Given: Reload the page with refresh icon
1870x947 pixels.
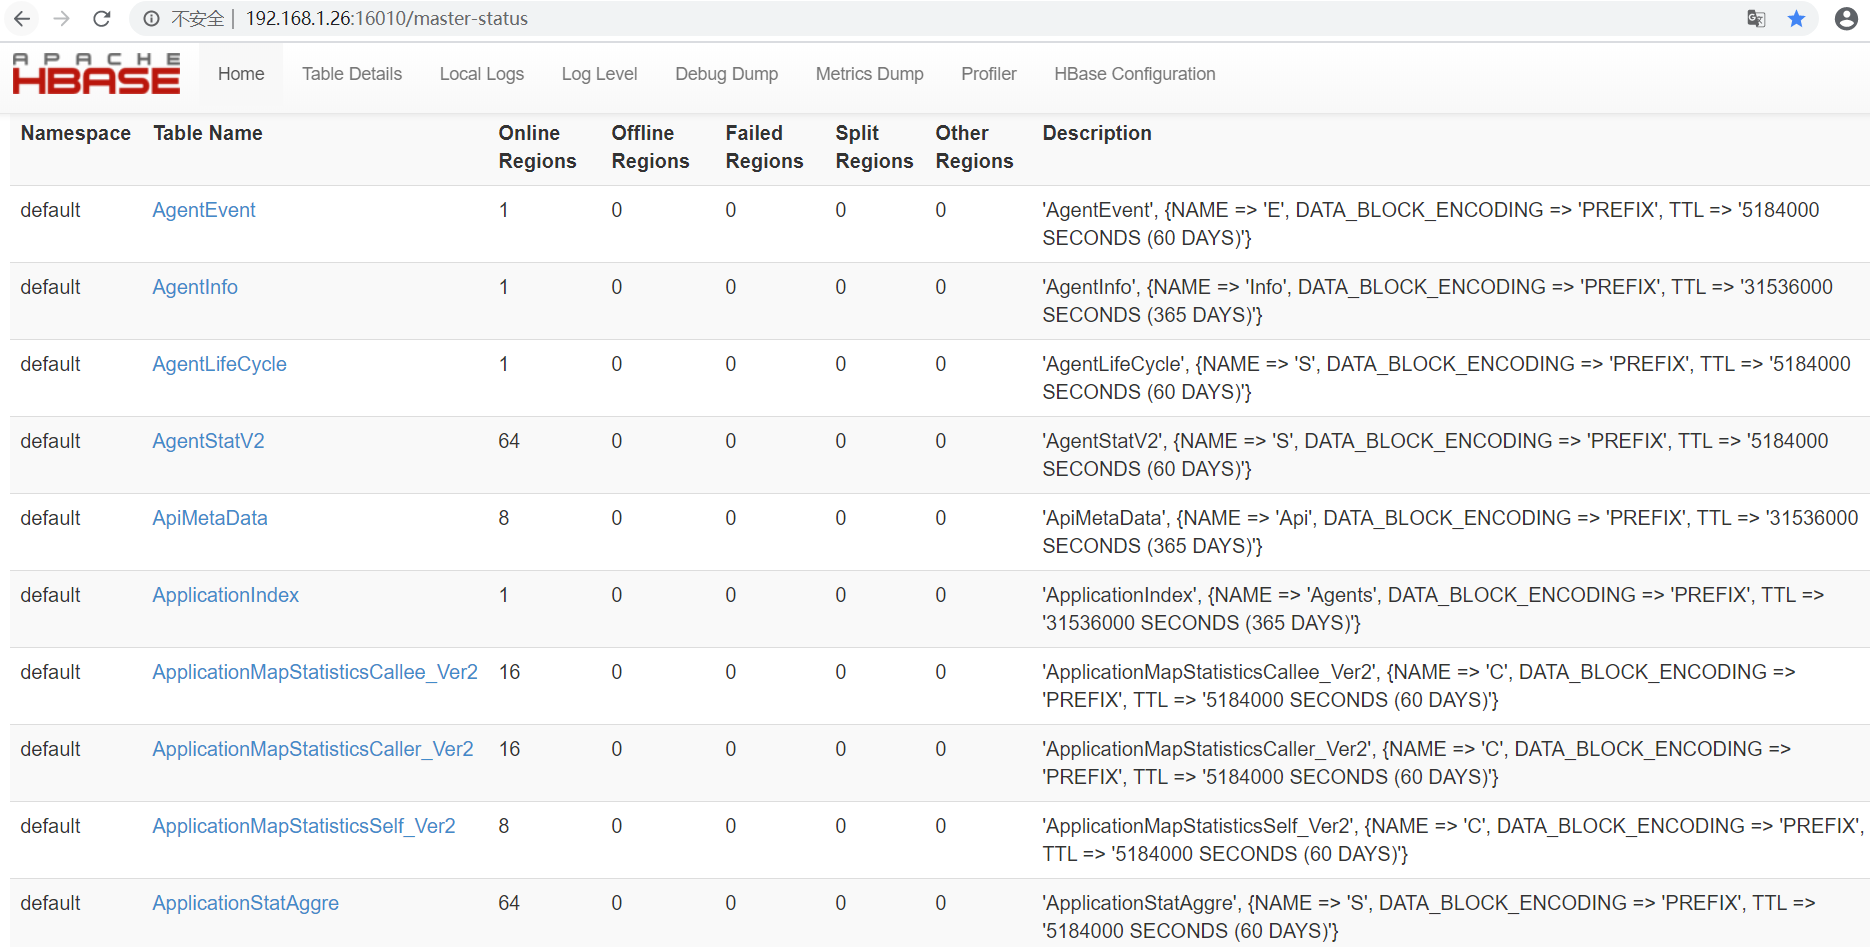Looking at the screenshot, I should click(x=102, y=19).
